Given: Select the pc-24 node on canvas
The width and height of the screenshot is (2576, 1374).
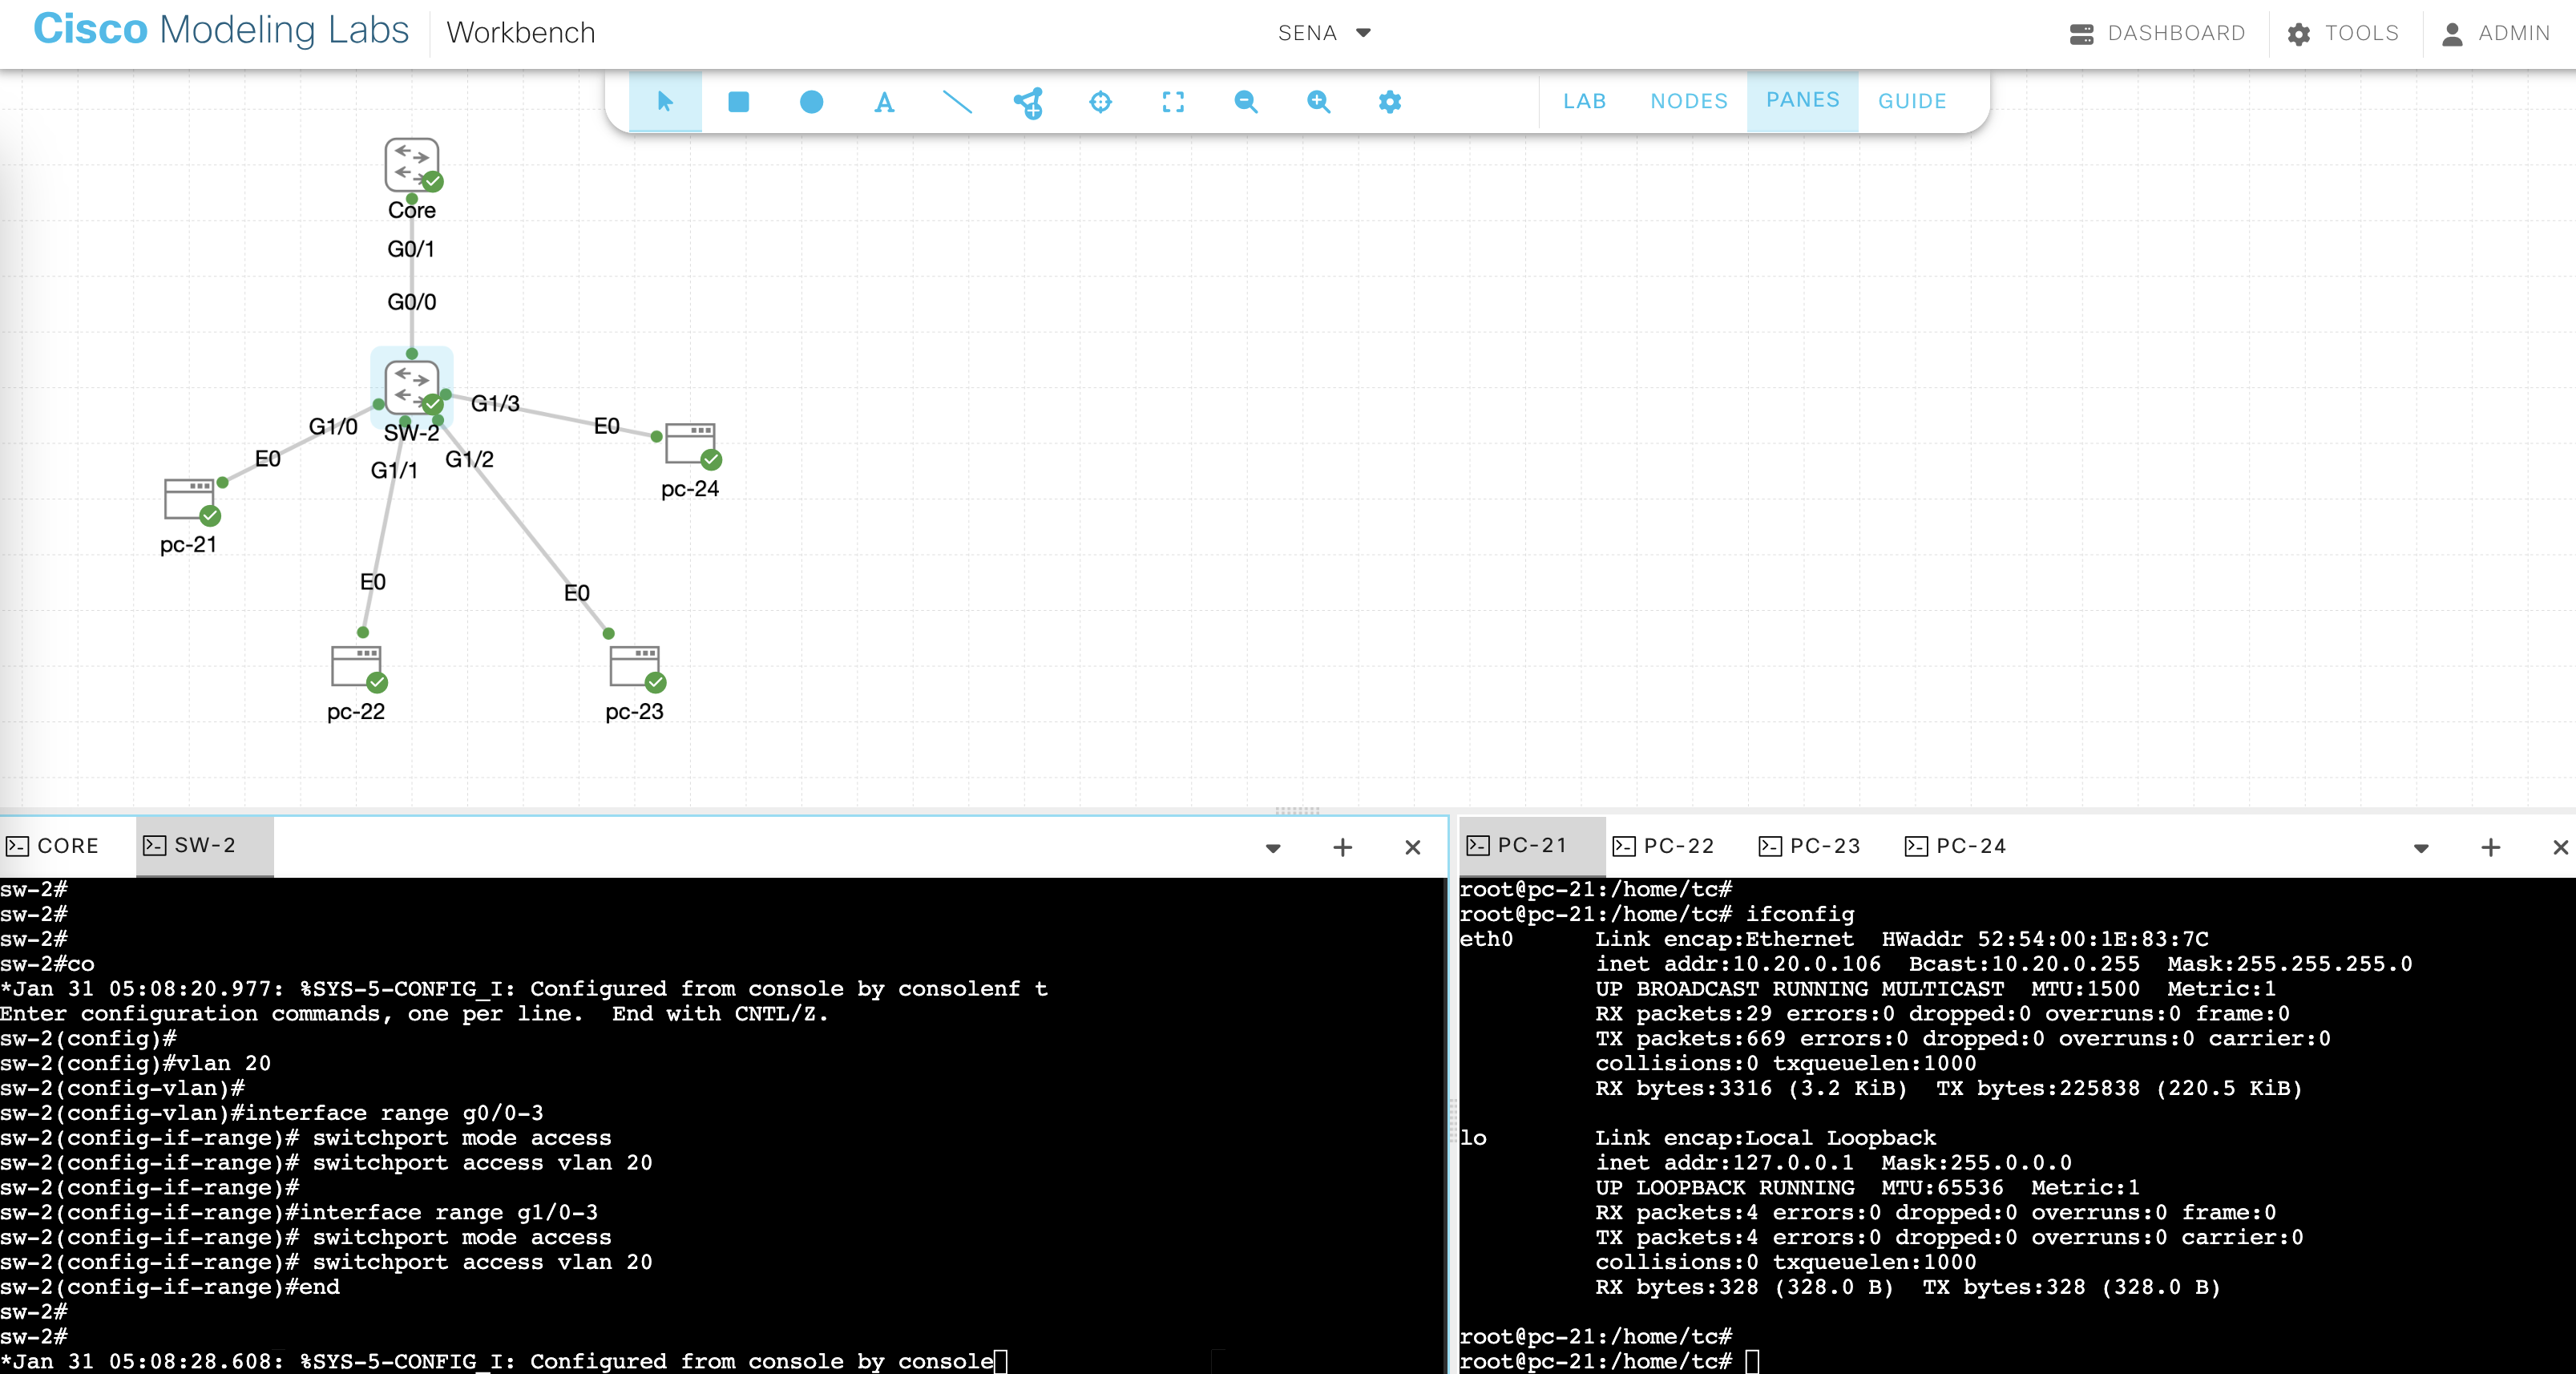Looking at the screenshot, I should pos(690,445).
